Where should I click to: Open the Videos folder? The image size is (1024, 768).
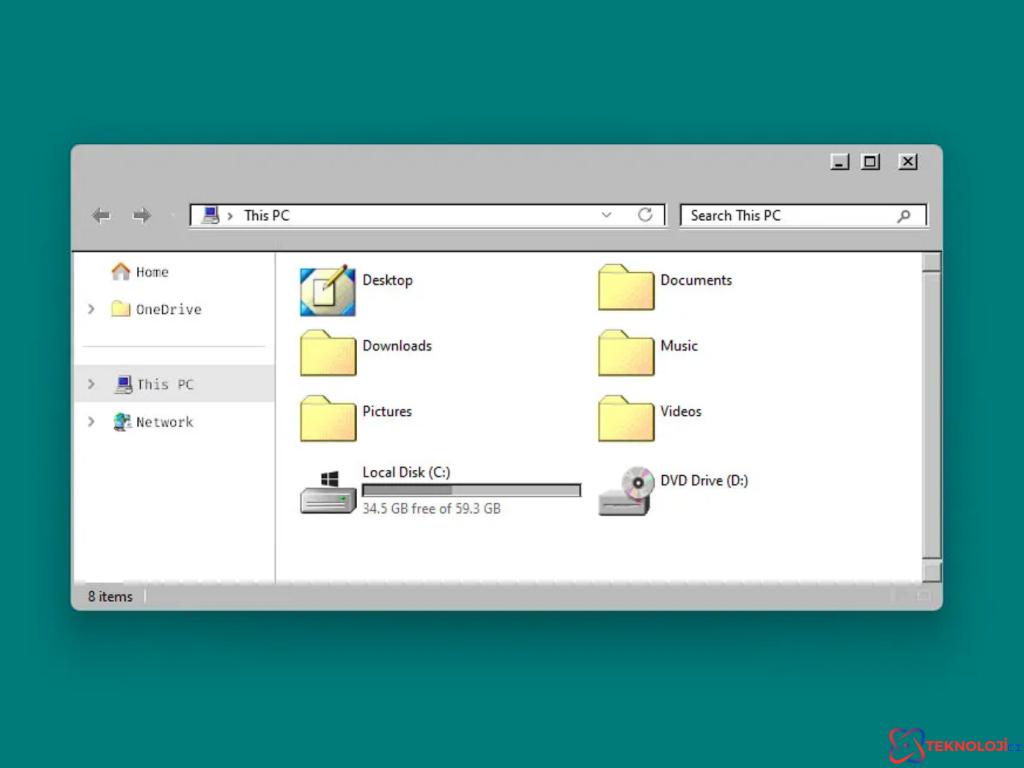coord(624,419)
